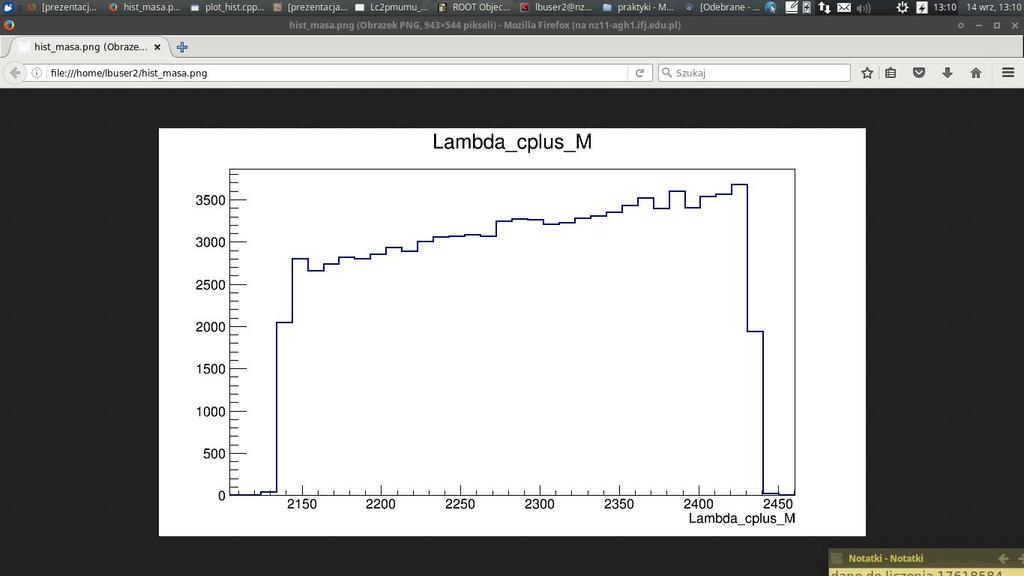The height and width of the screenshot is (576, 1024).
Task: Close the hist_masa.png tab
Action: 157,47
